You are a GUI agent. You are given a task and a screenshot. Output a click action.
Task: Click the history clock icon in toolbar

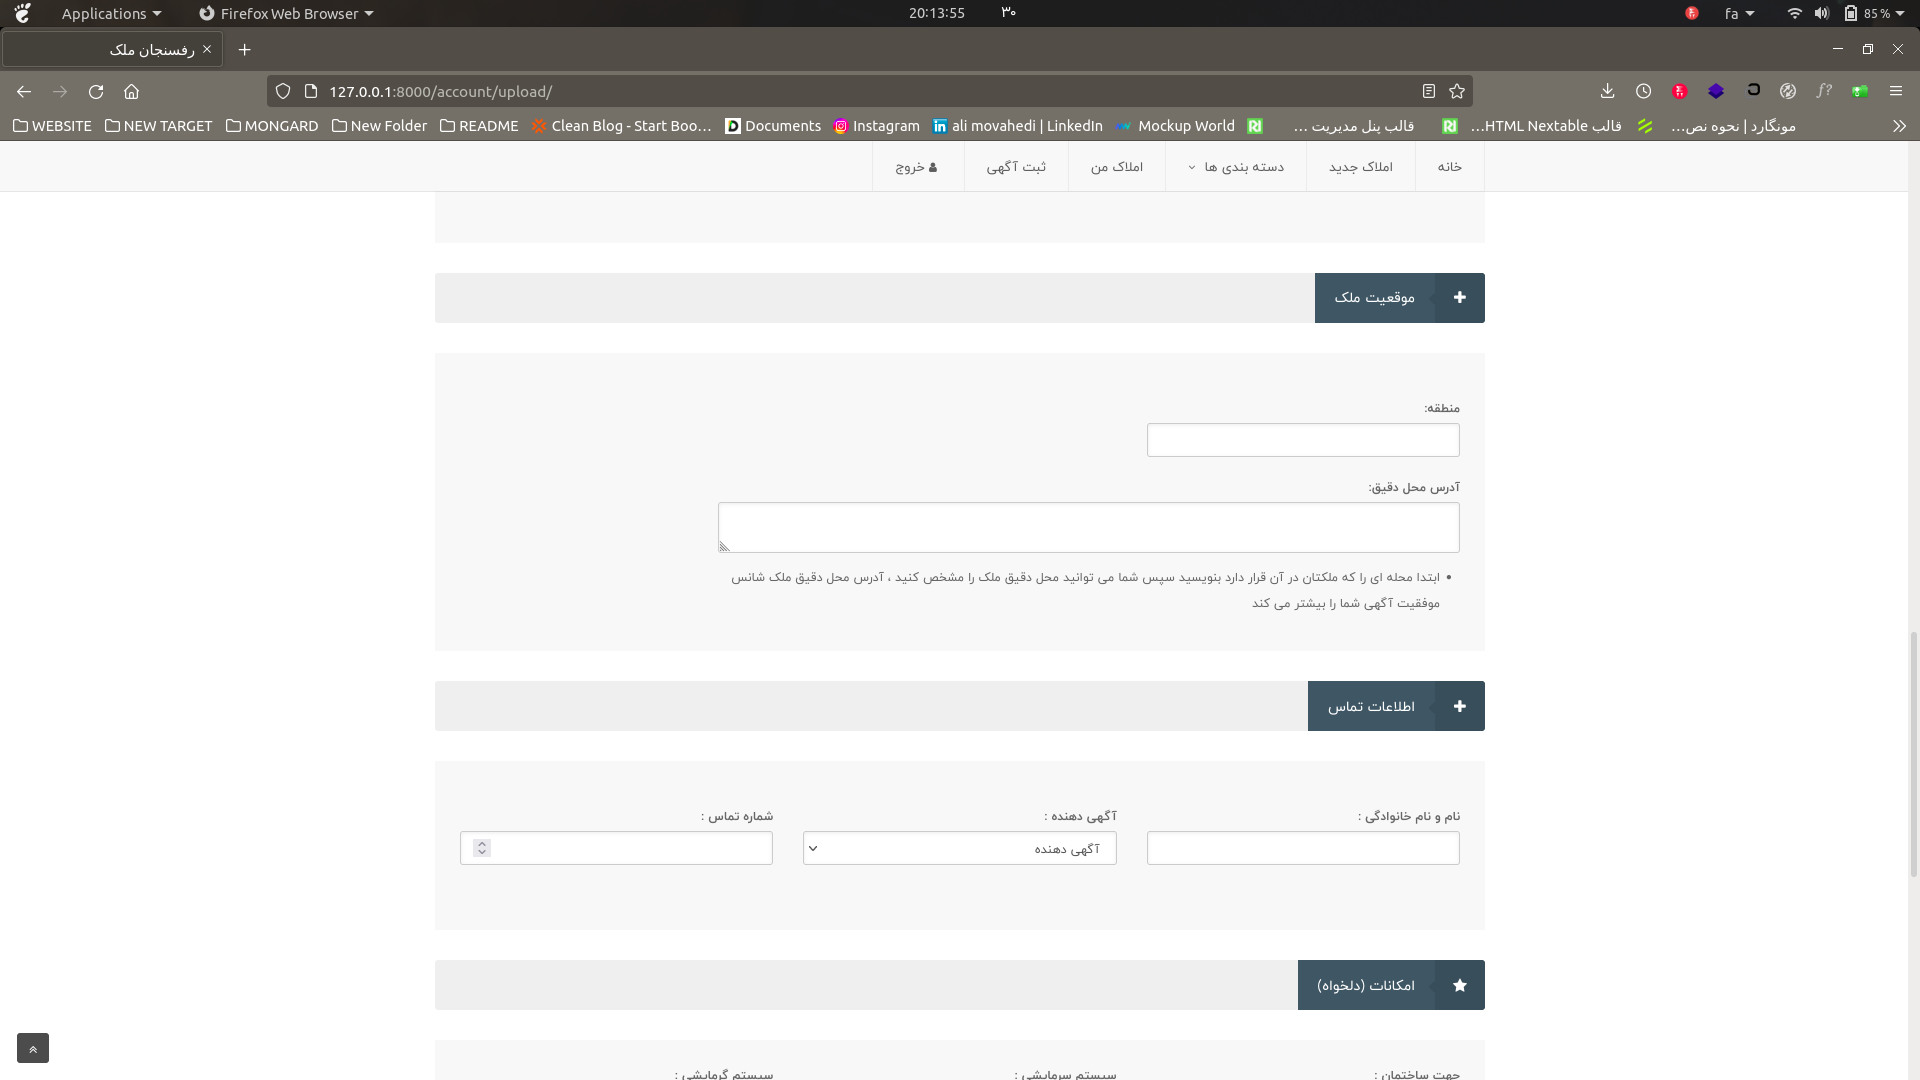pos(1643,91)
